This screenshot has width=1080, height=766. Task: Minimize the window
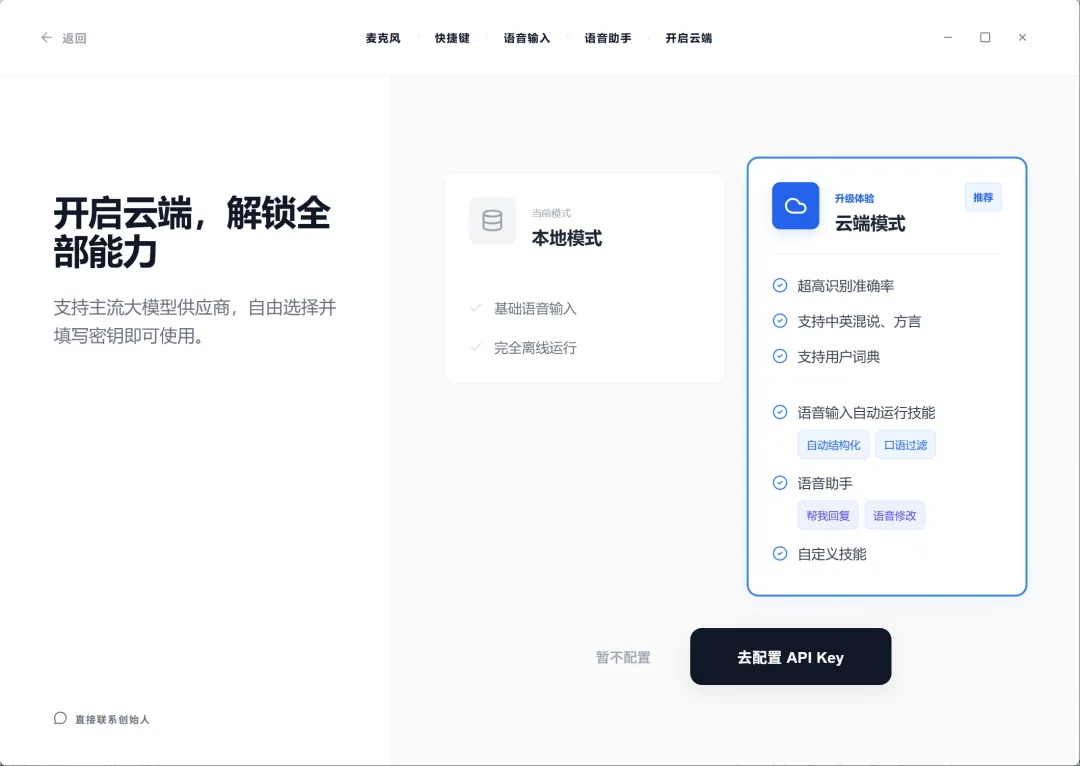[x=948, y=37]
